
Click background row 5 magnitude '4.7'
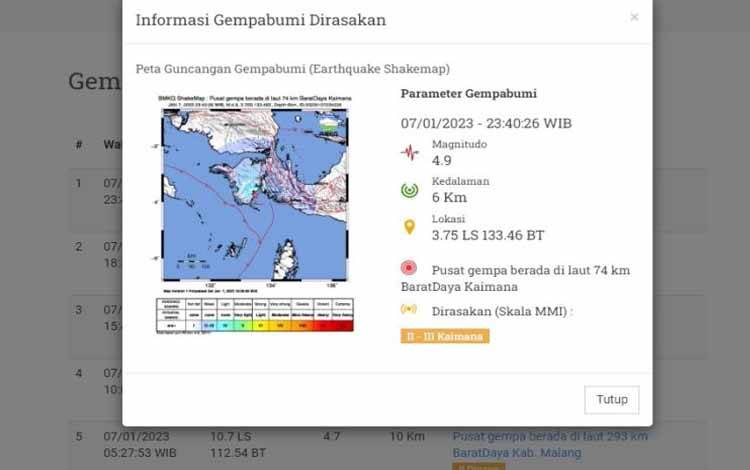[x=331, y=436]
